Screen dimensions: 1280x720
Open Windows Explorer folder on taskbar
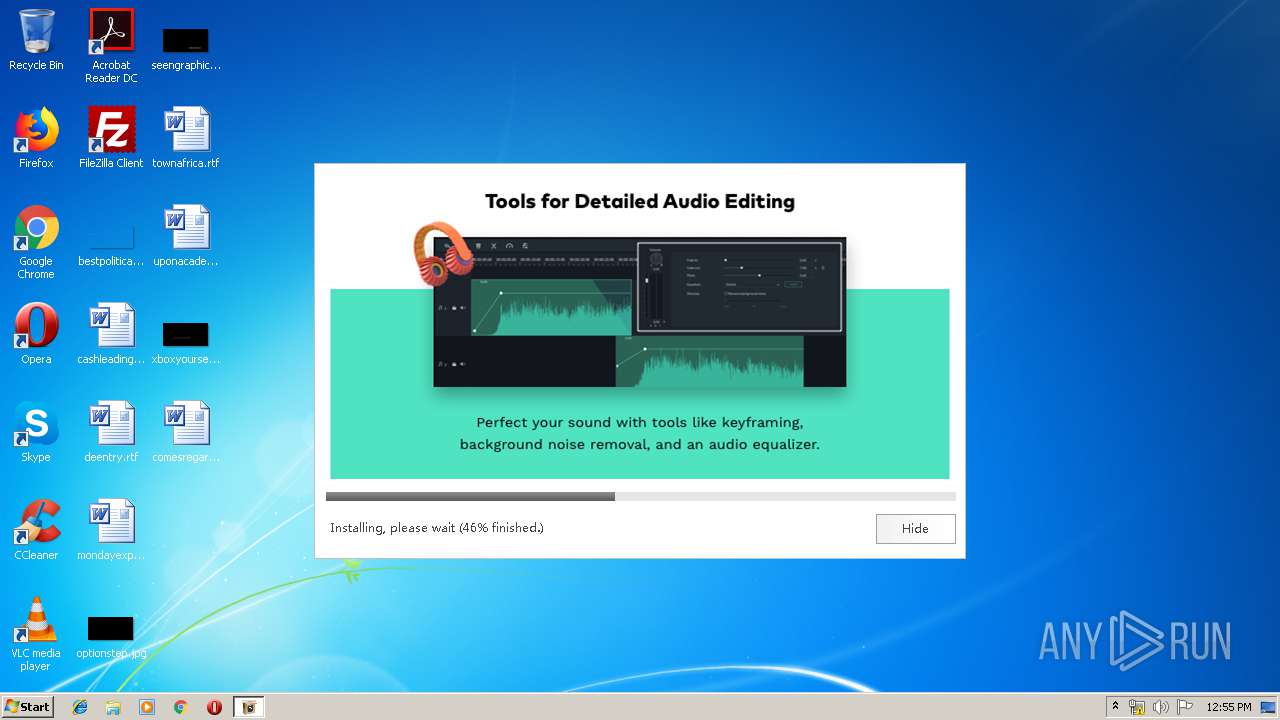tap(113, 707)
